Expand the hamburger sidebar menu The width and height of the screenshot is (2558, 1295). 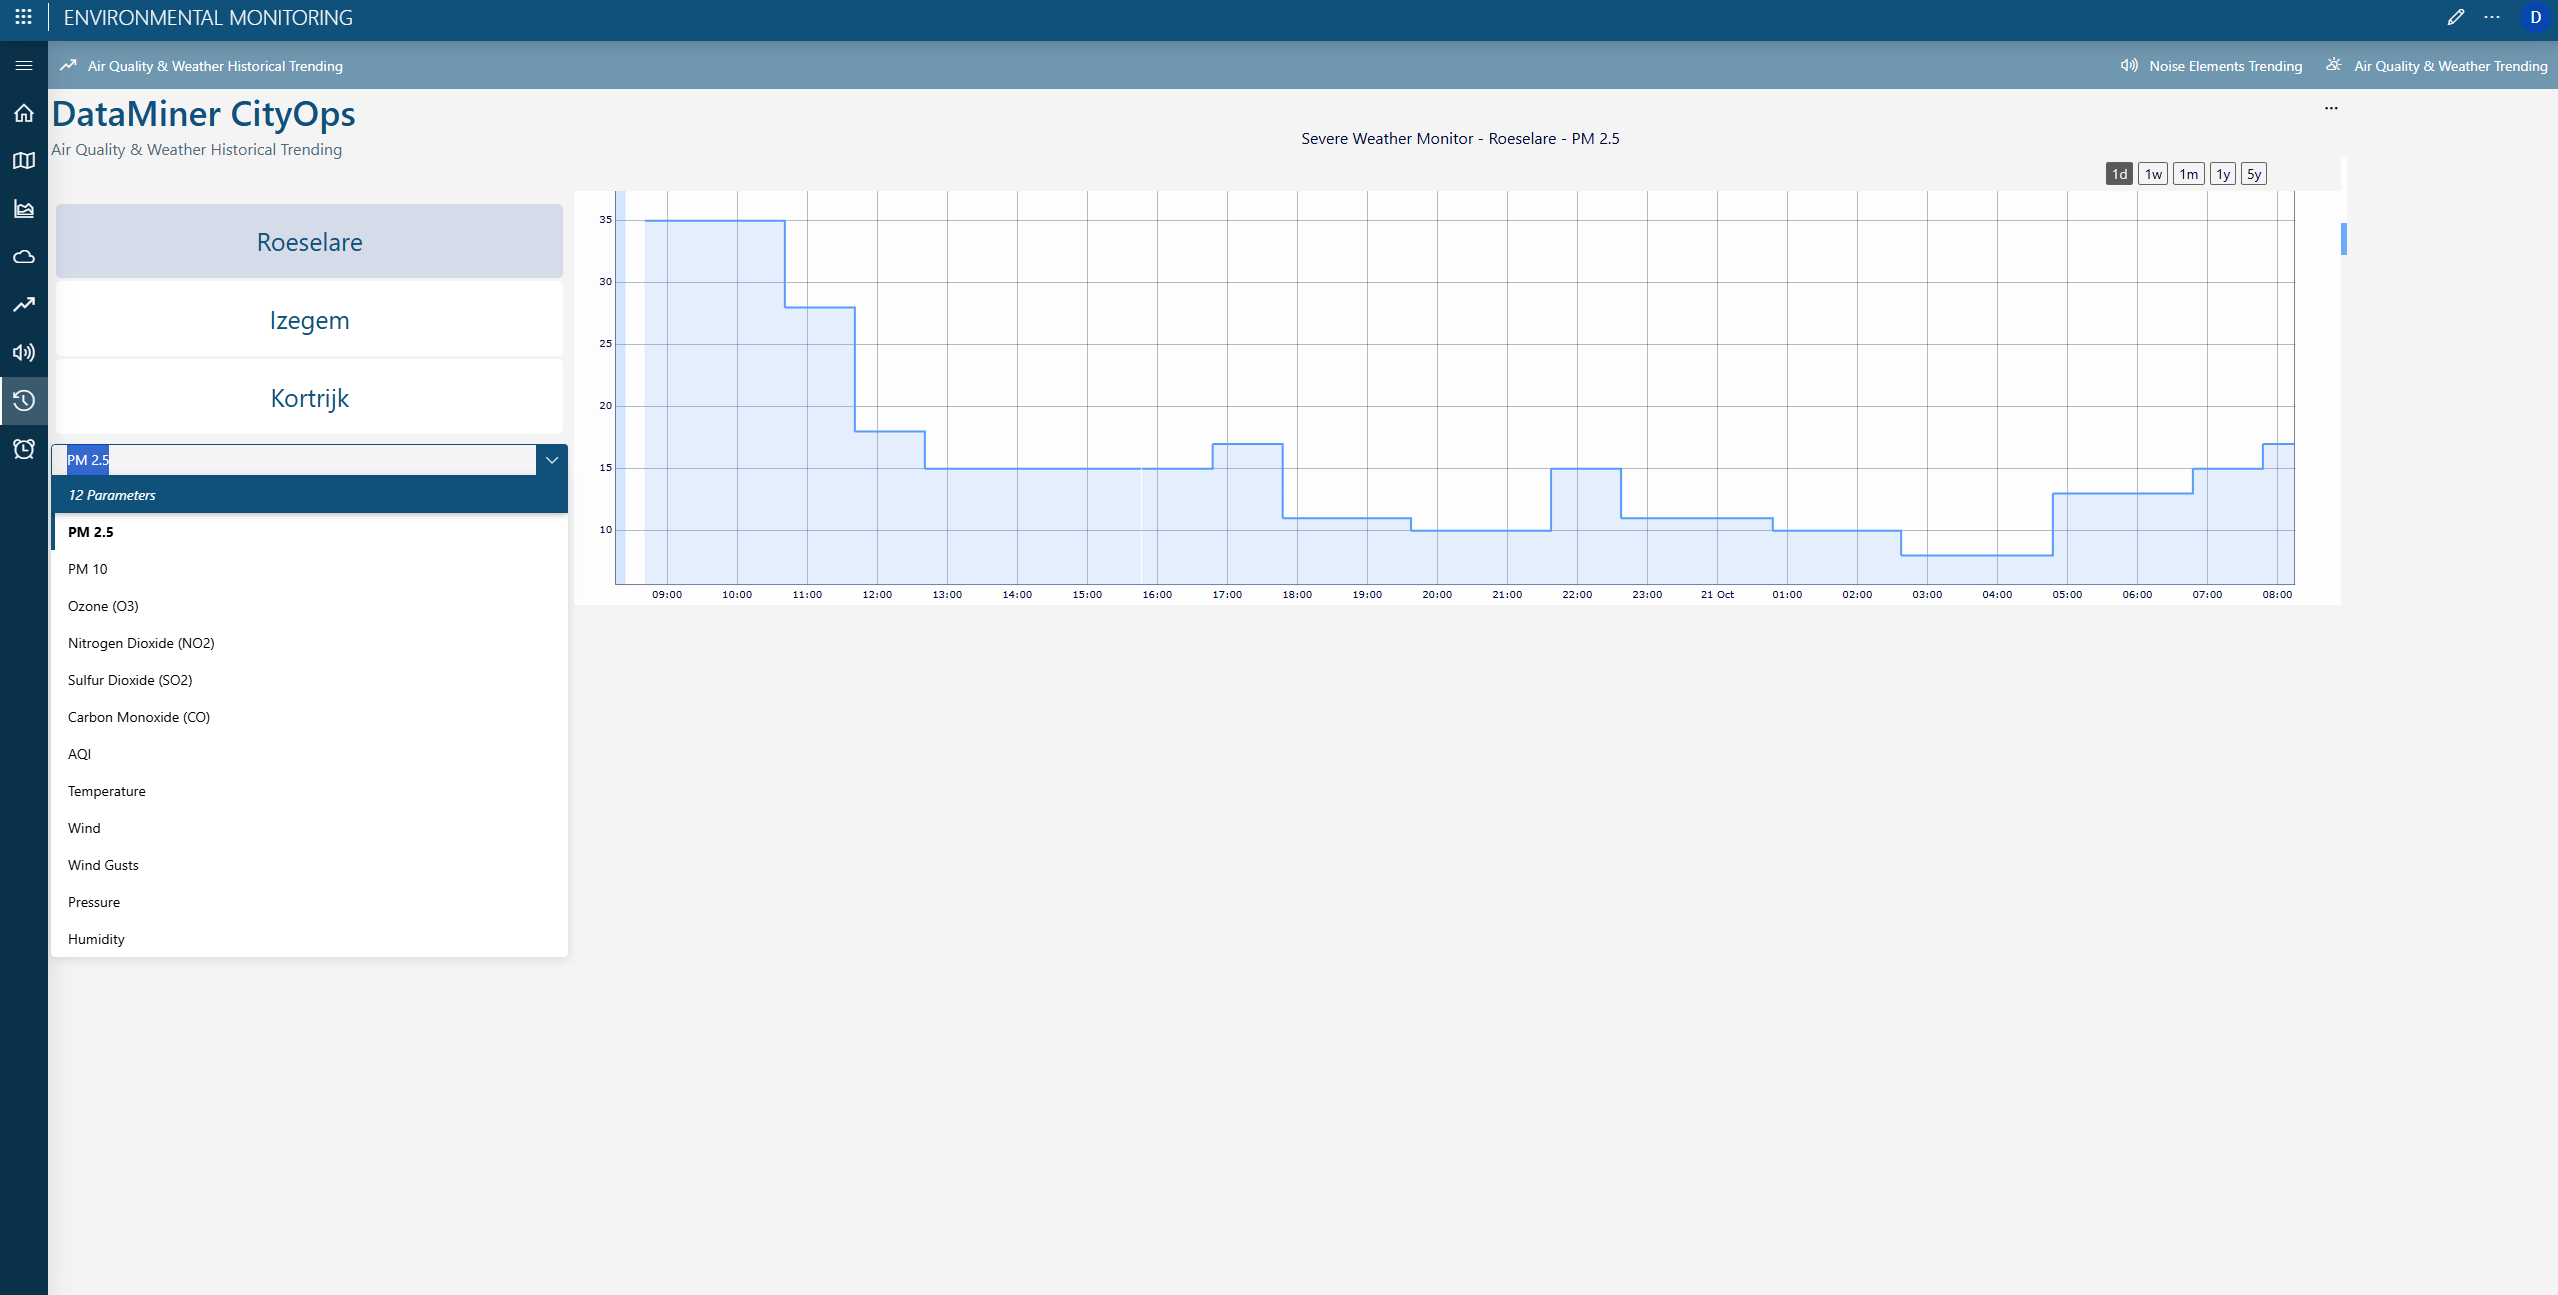pyautogui.click(x=24, y=65)
